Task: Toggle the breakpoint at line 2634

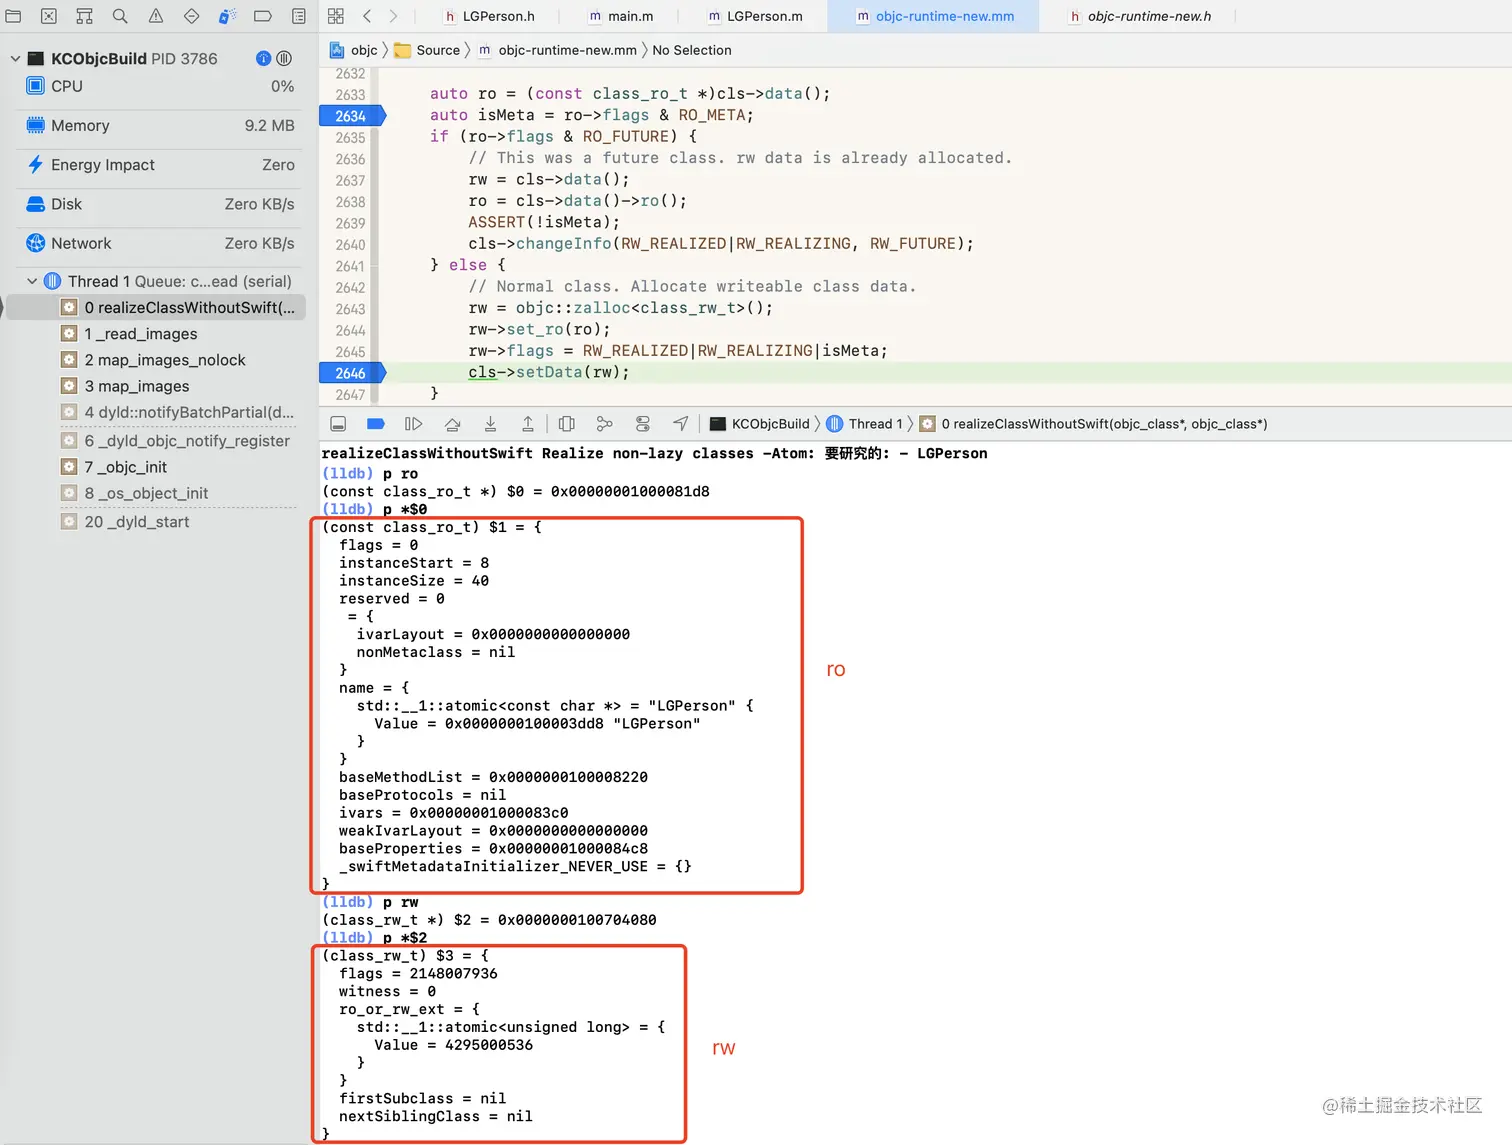Action: point(352,116)
